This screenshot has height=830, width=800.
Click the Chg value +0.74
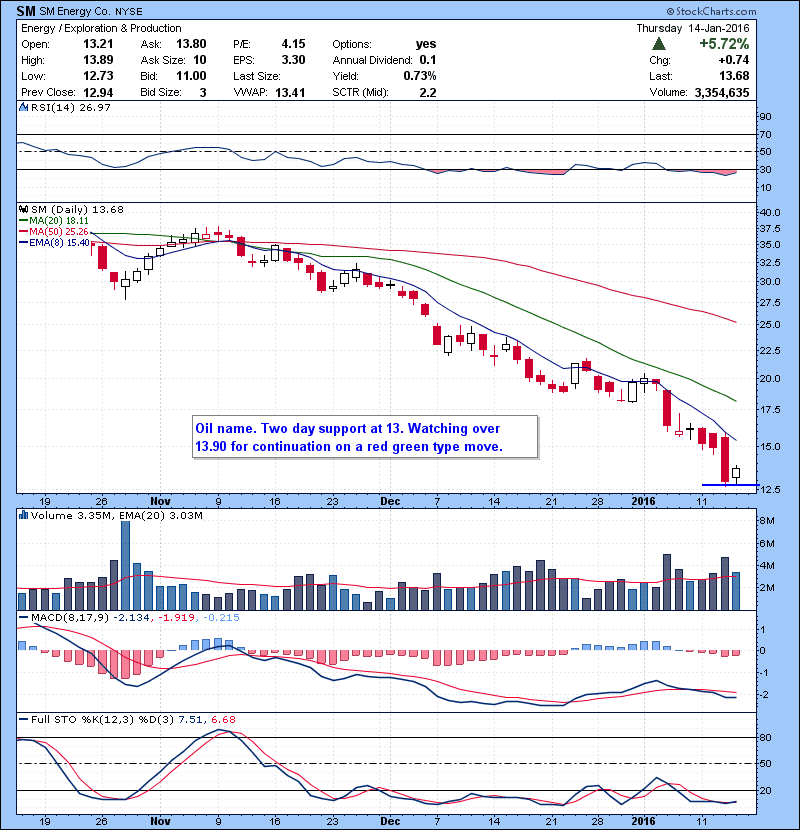point(733,60)
